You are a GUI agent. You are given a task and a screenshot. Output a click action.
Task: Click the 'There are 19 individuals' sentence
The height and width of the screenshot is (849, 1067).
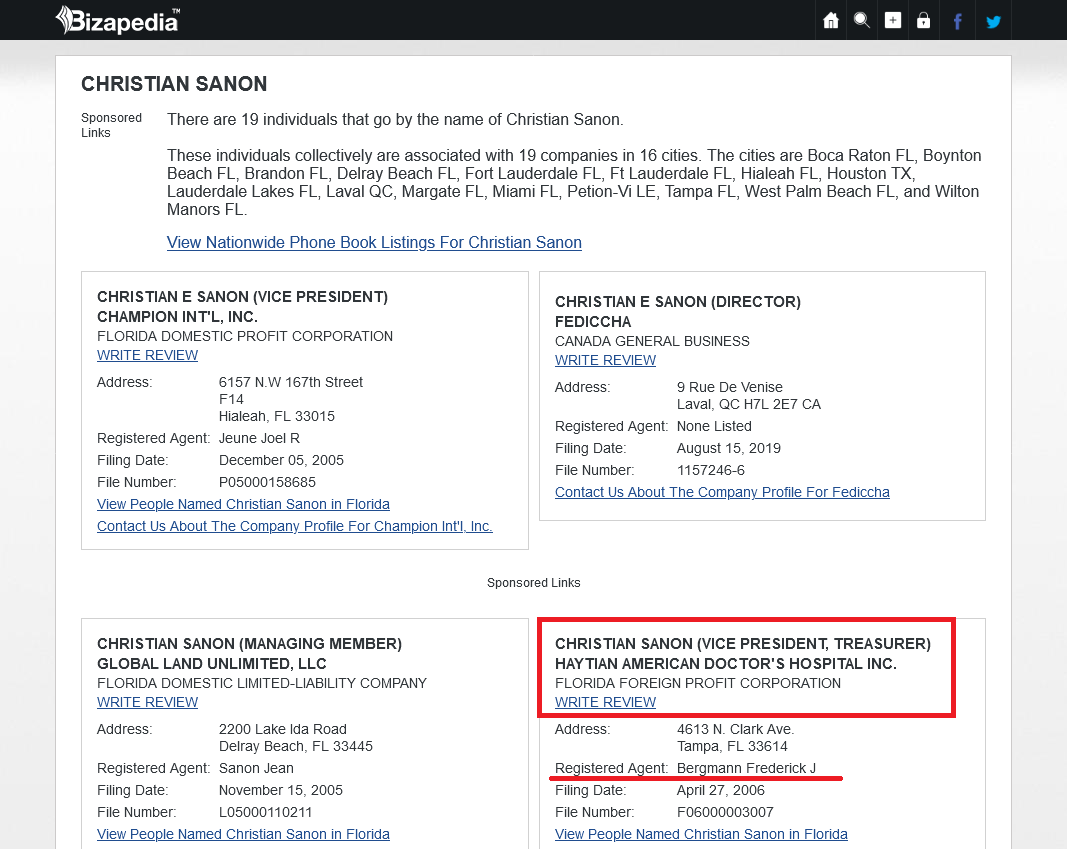click(395, 120)
